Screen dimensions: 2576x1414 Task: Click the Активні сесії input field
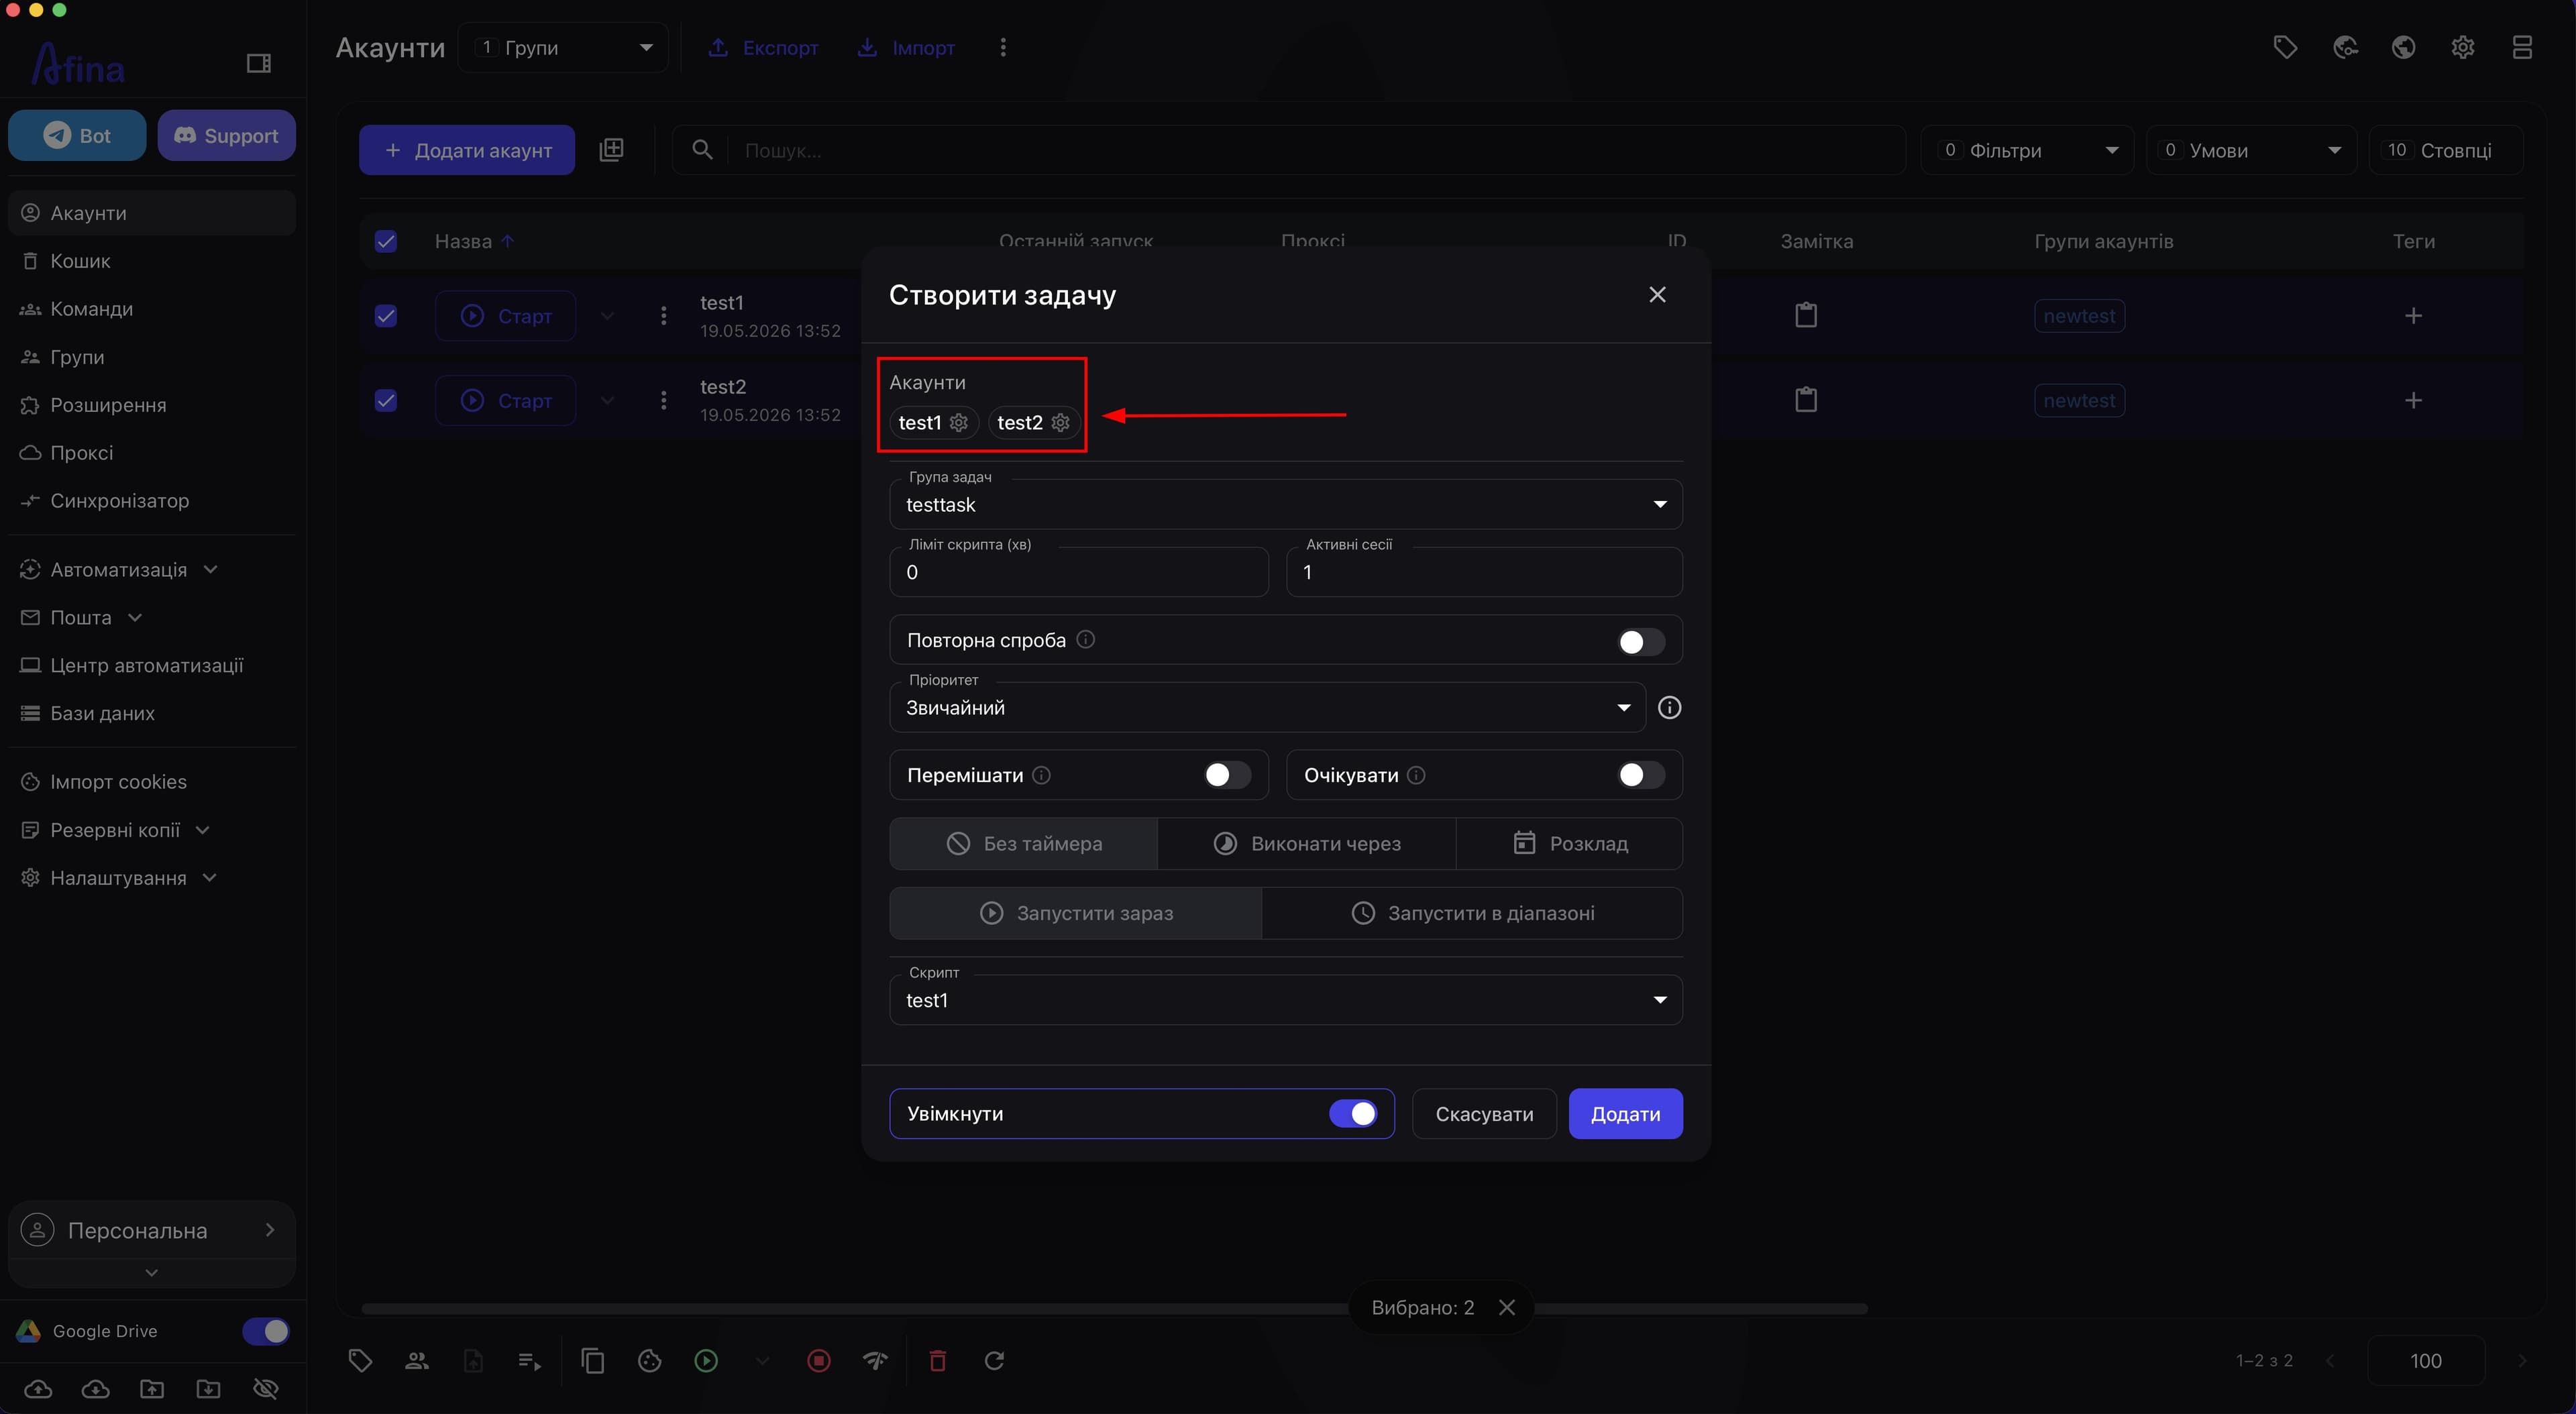(1484, 572)
